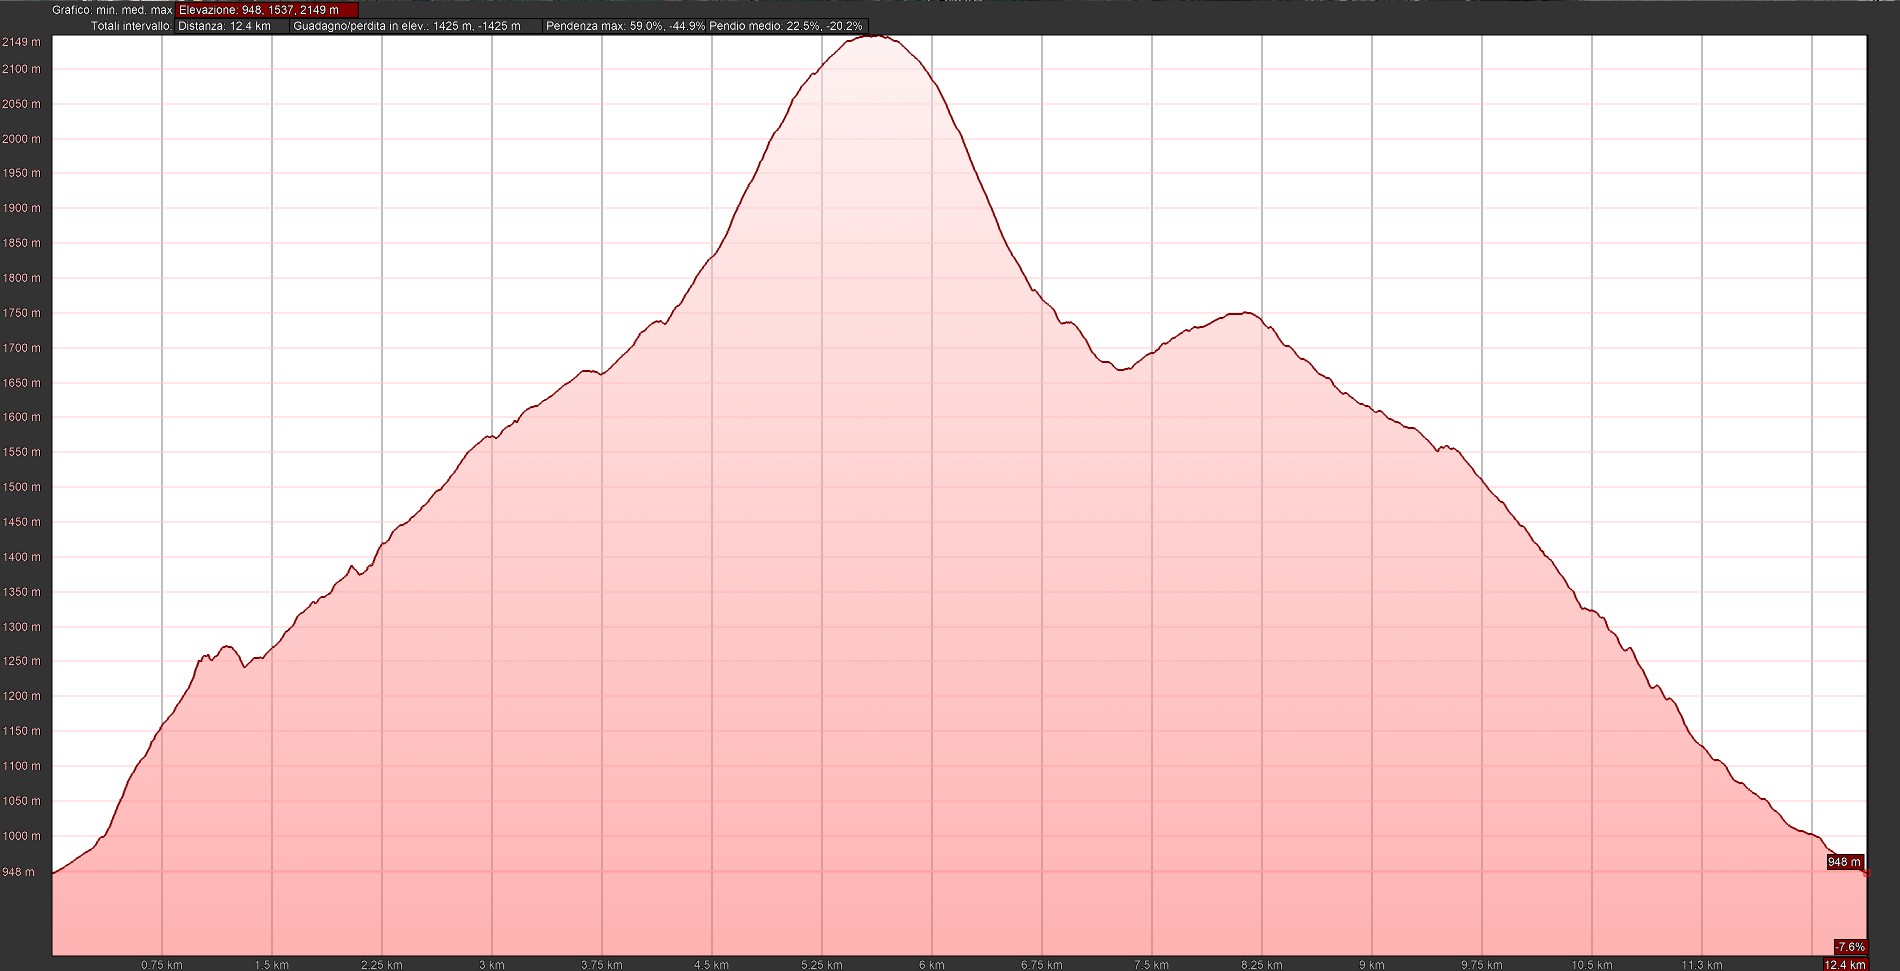Screen dimensions: 1900x971
Task: Click the Guadagno/perdita in elev. field
Action: click(x=415, y=26)
